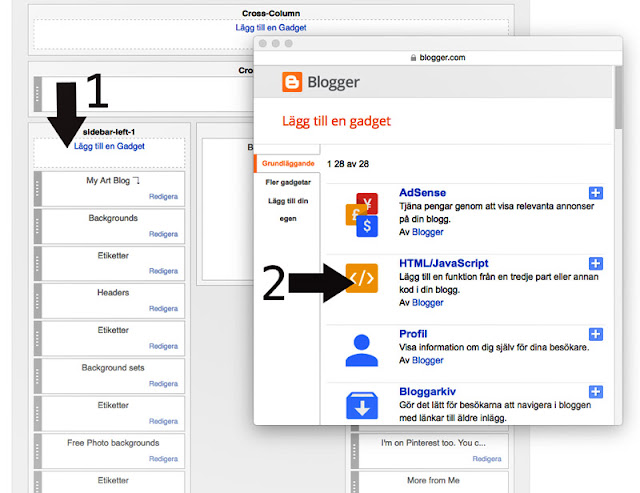Click the blue Profil person icon

362,350
